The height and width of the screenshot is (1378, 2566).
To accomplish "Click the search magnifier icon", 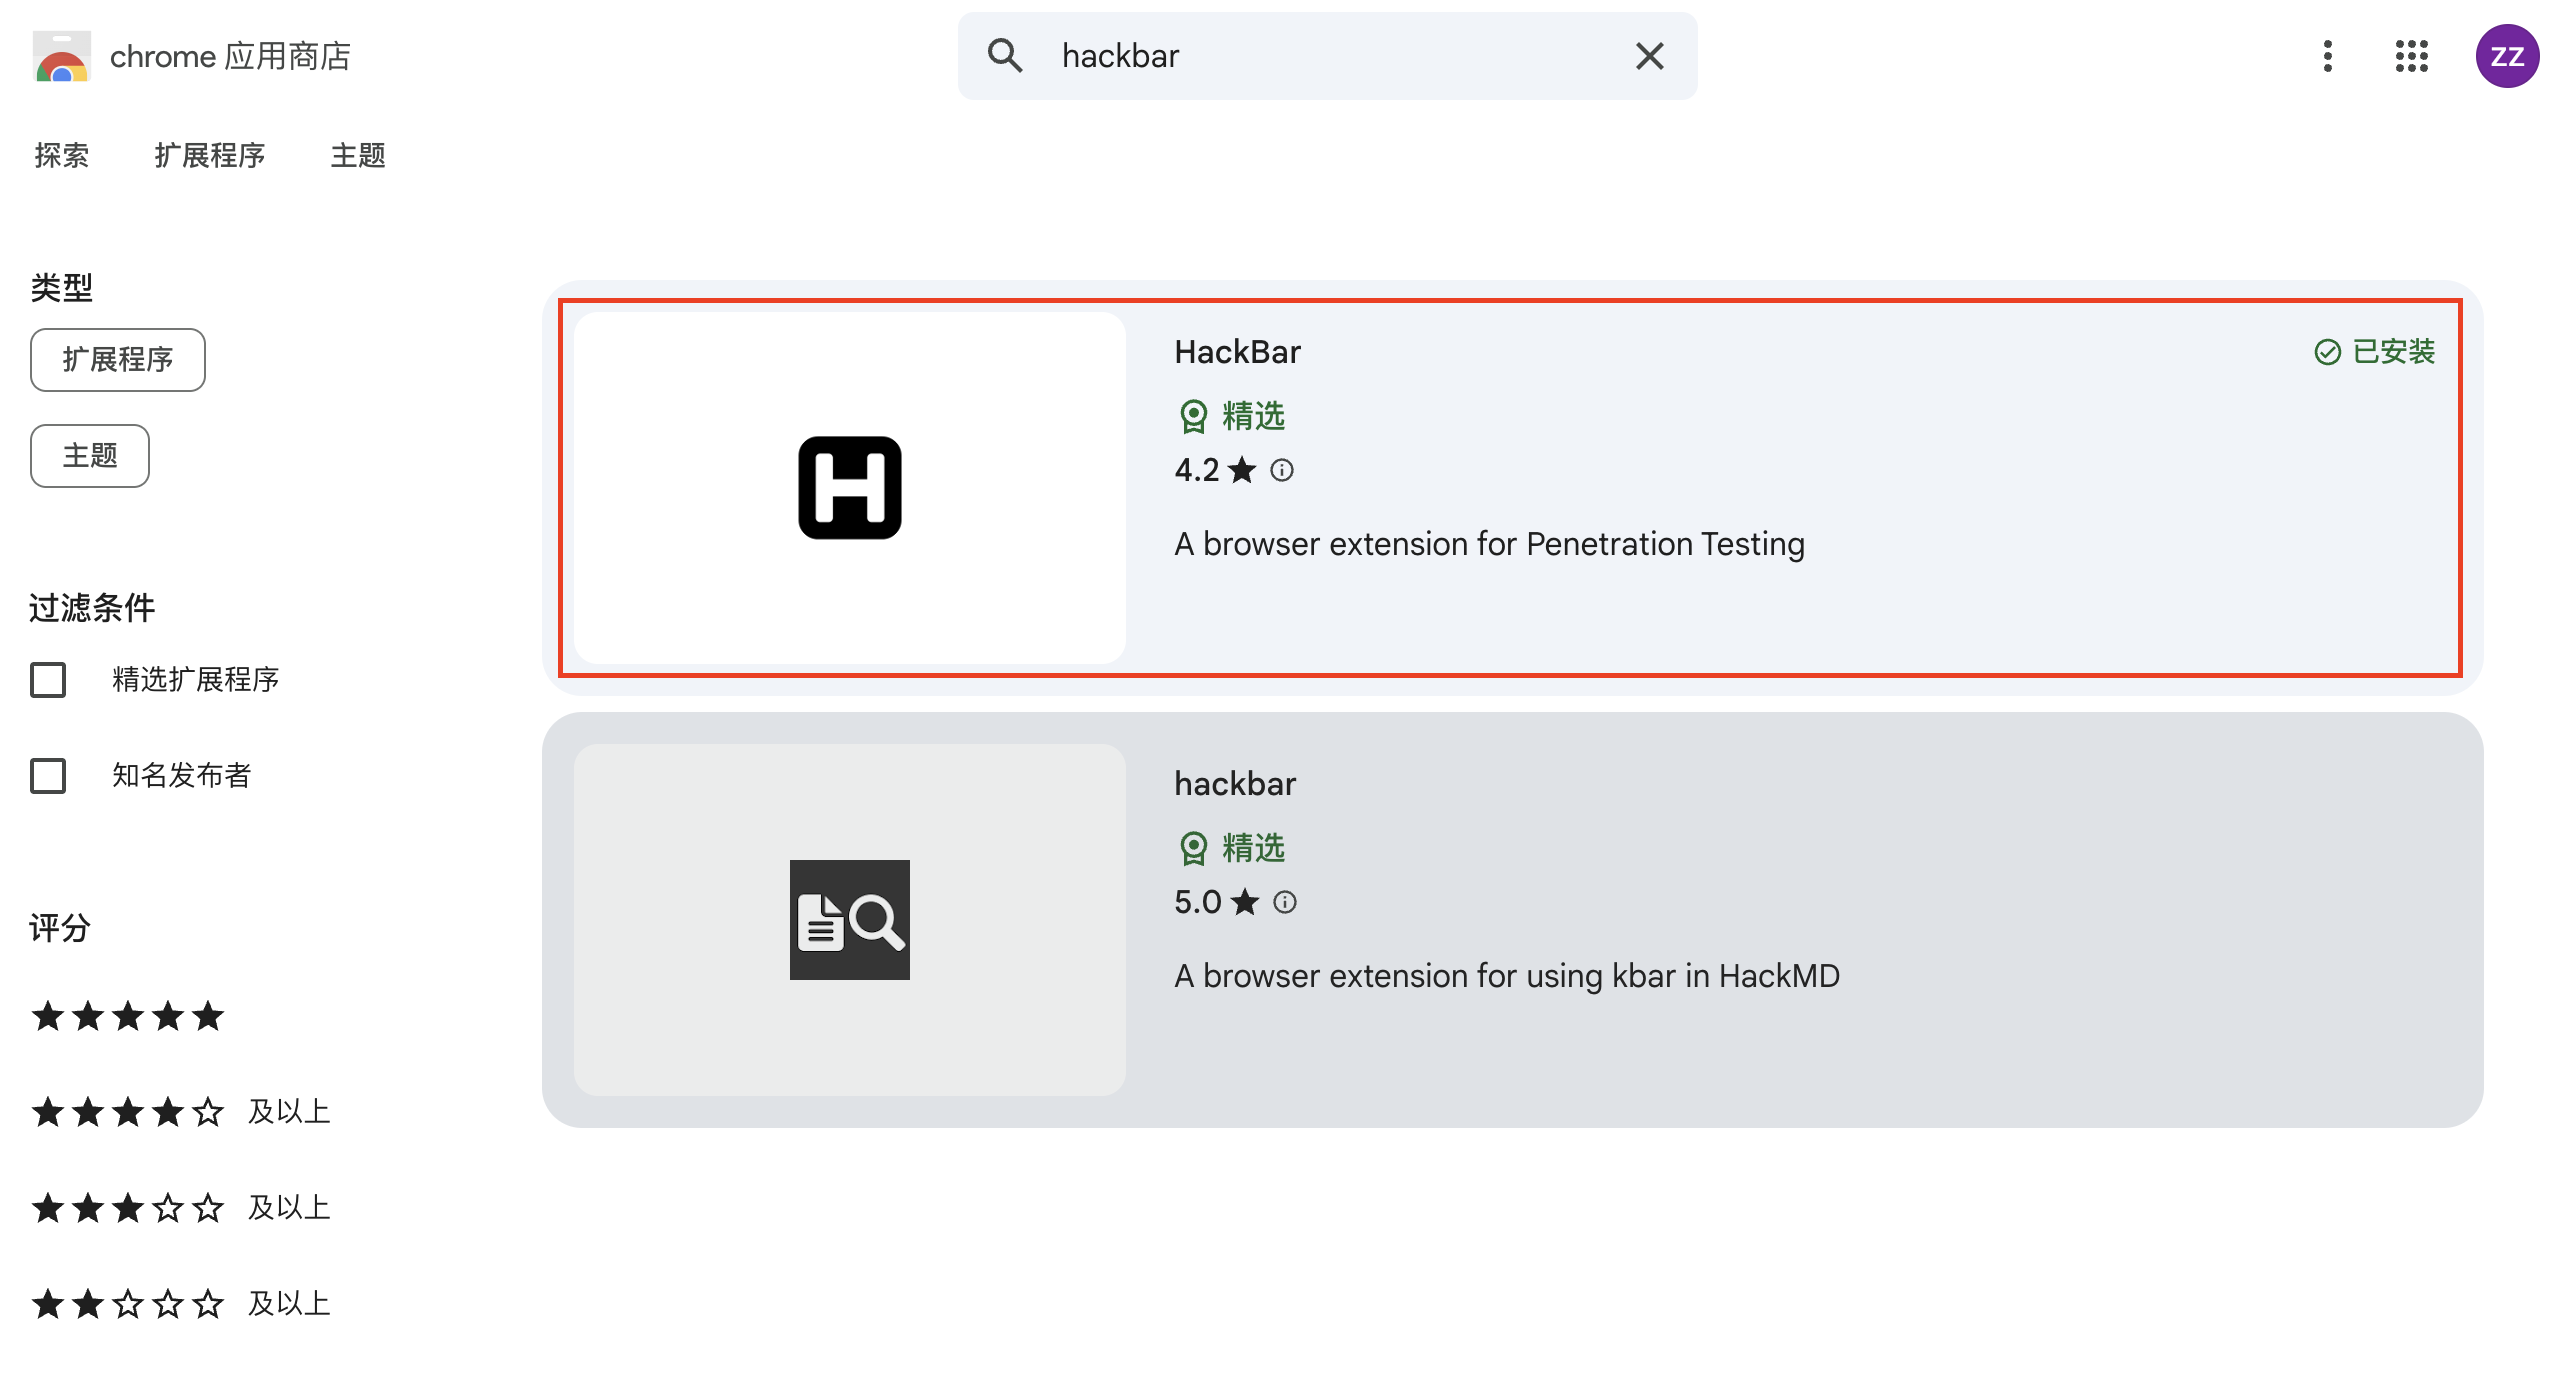I will pos(1004,56).
